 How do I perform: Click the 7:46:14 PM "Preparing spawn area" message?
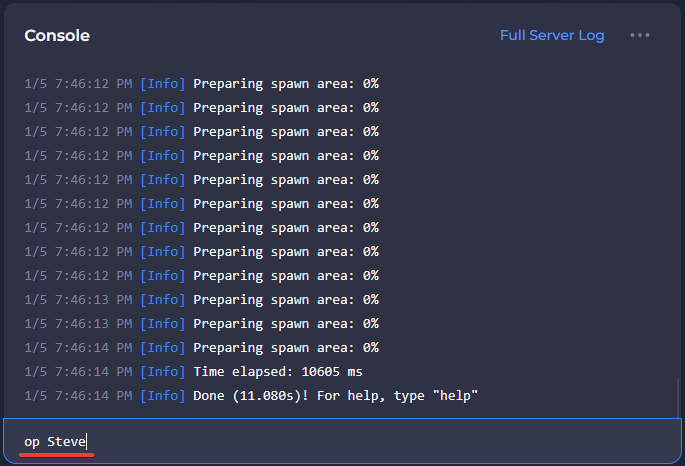point(285,348)
